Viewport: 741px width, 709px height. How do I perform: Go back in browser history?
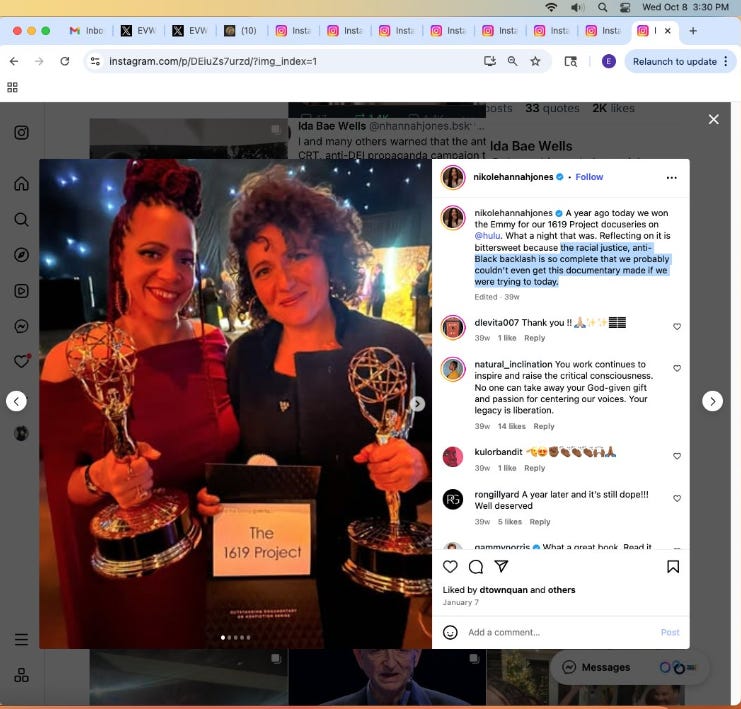click(14, 61)
